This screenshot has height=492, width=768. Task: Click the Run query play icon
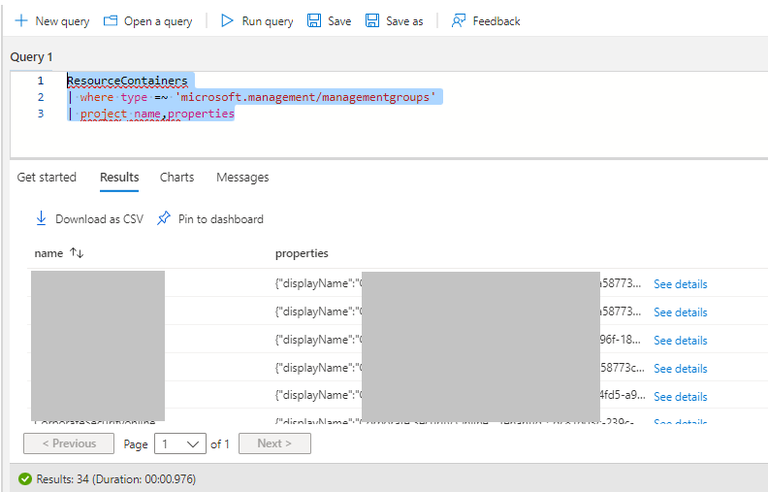click(227, 21)
